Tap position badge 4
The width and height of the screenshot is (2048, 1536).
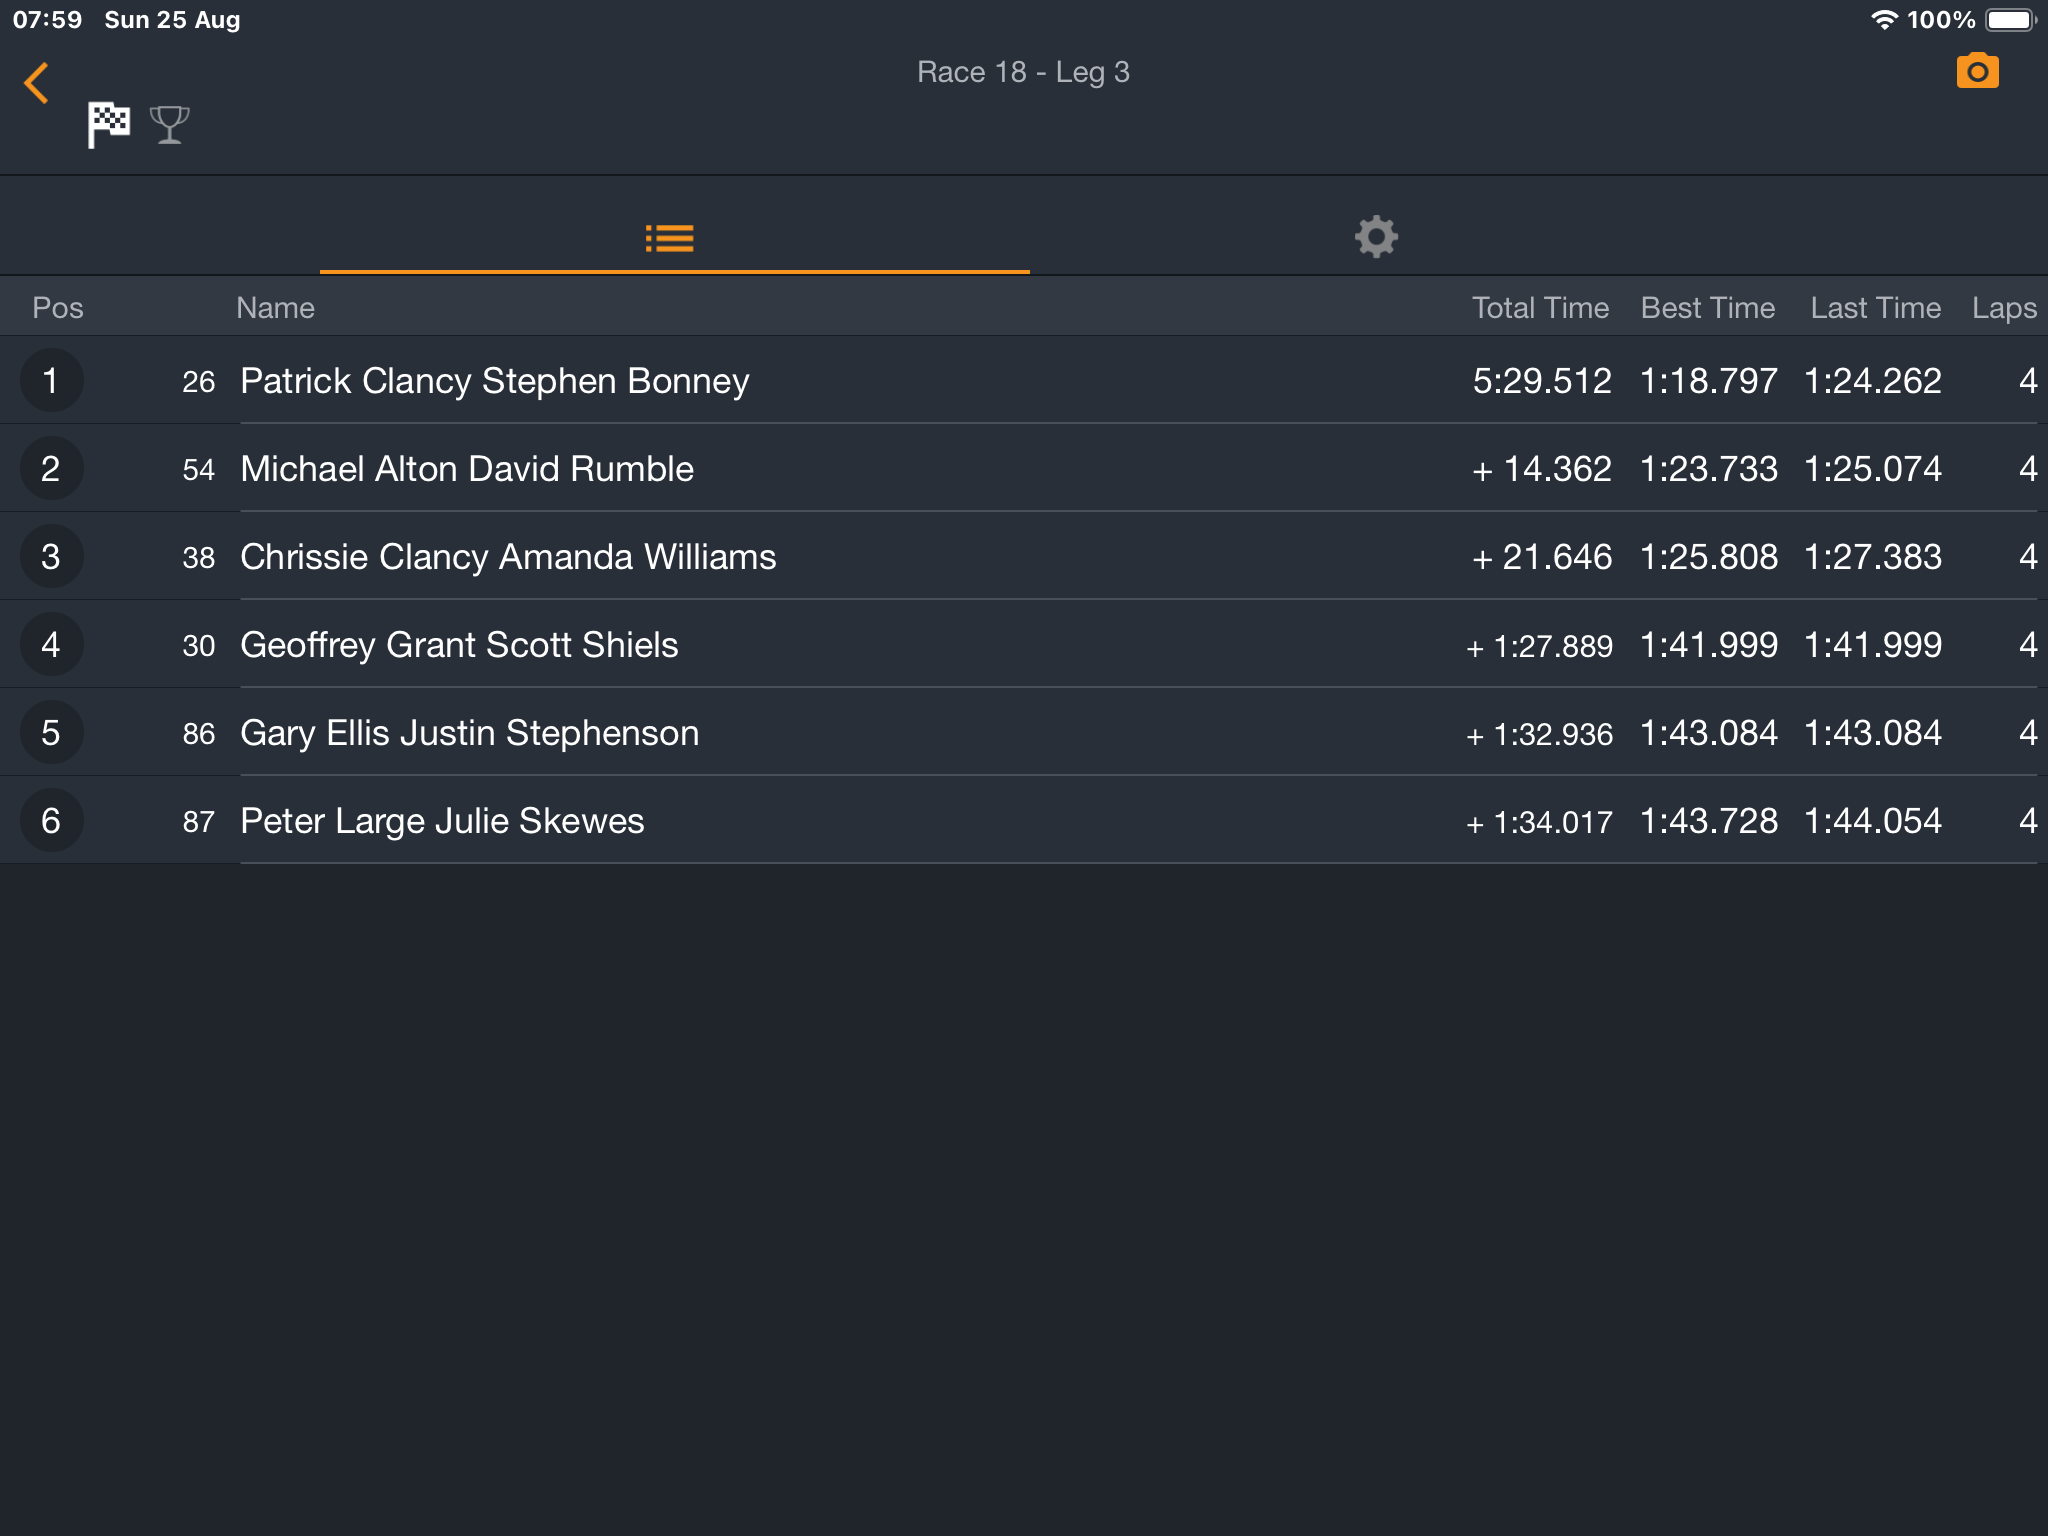point(51,644)
